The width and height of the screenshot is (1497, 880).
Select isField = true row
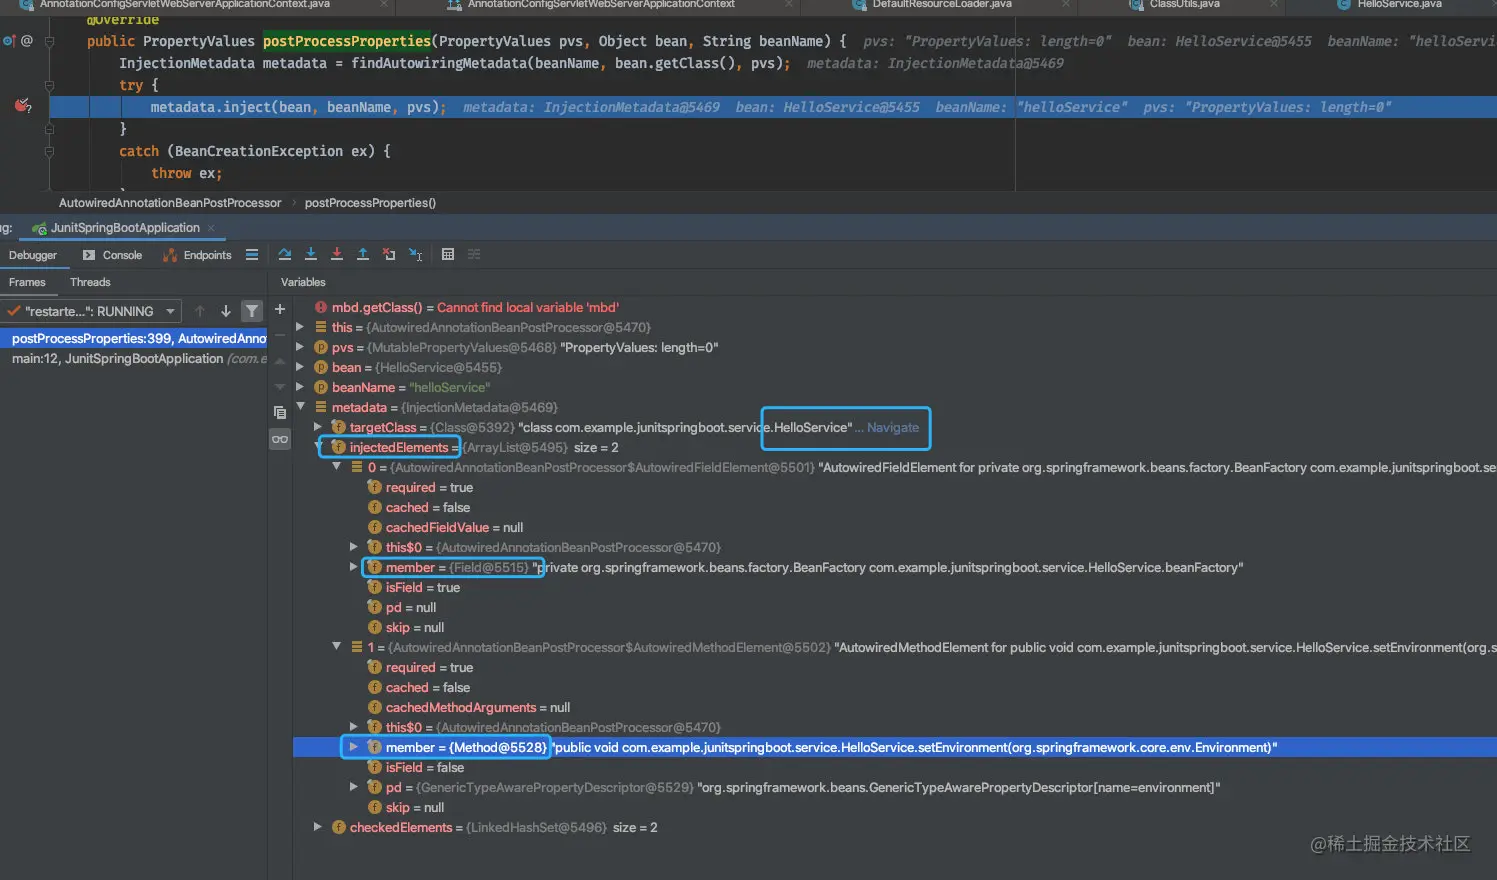click(894, 587)
